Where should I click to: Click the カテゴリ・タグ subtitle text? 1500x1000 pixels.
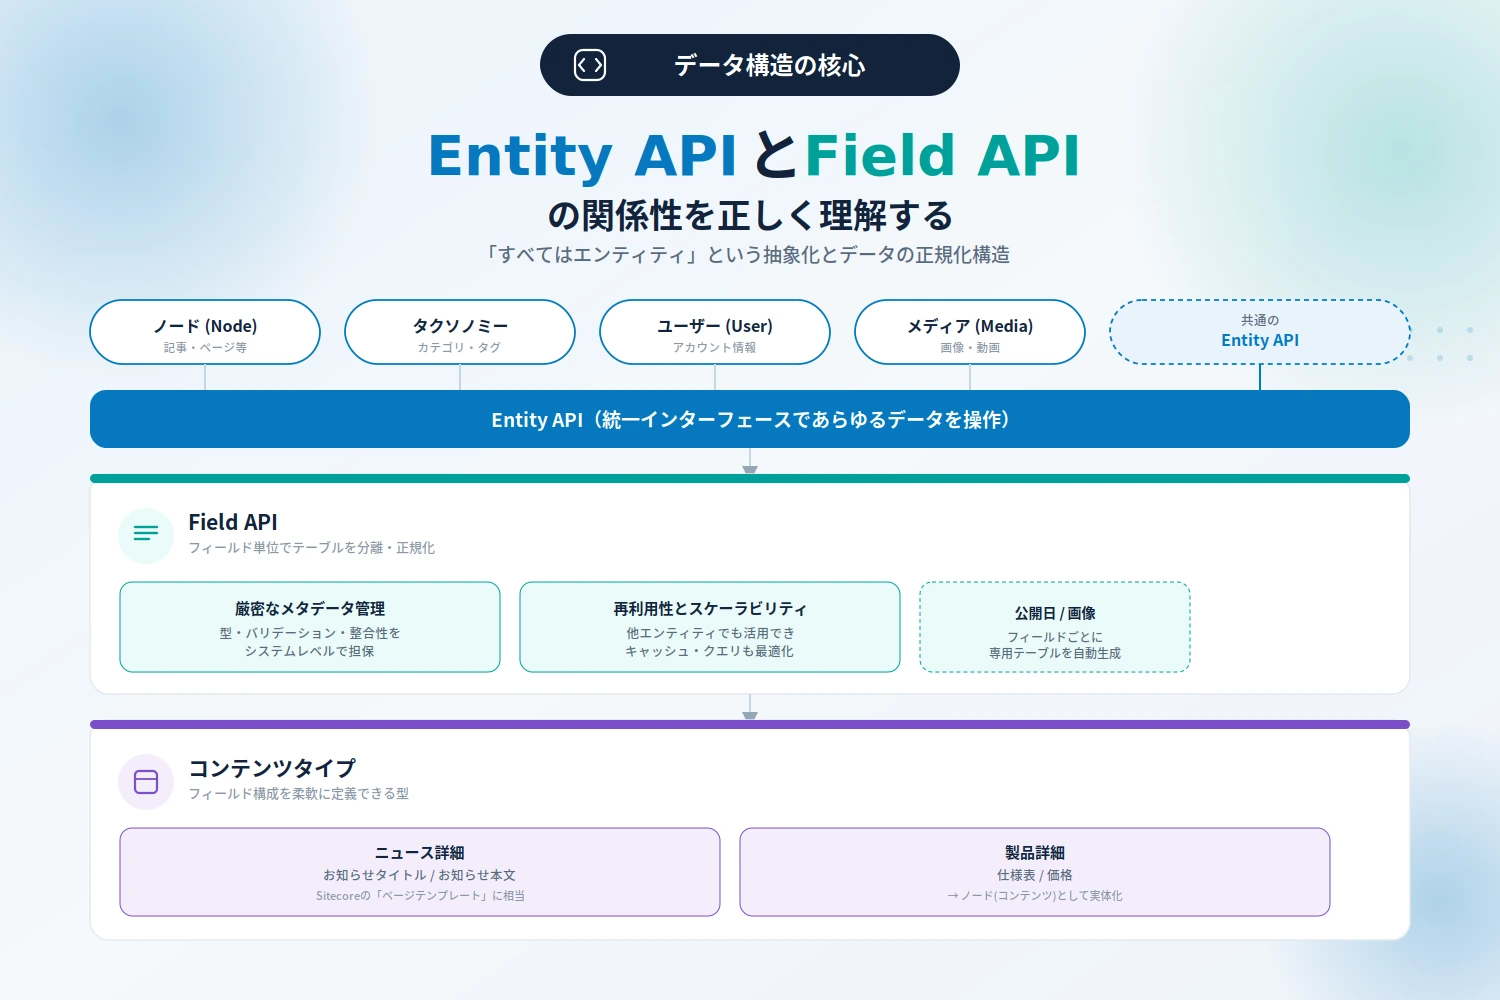(x=460, y=348)
